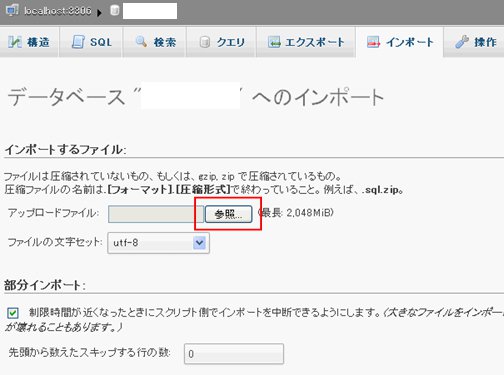The image size is (504, 375).
Task: Click the server icon beside localhost:3306
Action: (12, 10)
